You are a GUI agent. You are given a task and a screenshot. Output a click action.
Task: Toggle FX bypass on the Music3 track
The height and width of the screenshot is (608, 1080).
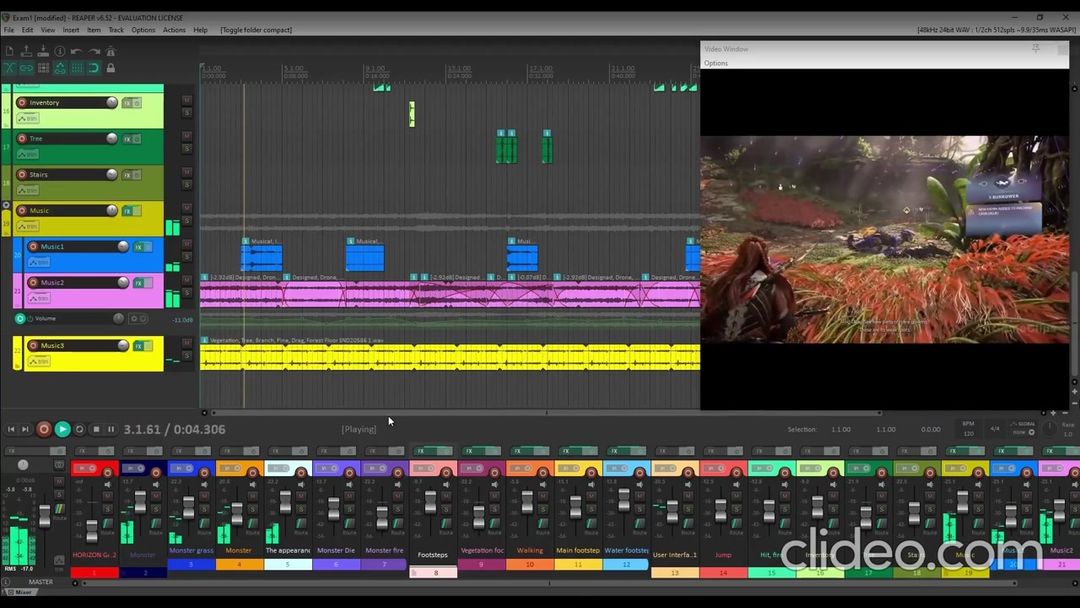pos(148,346)
